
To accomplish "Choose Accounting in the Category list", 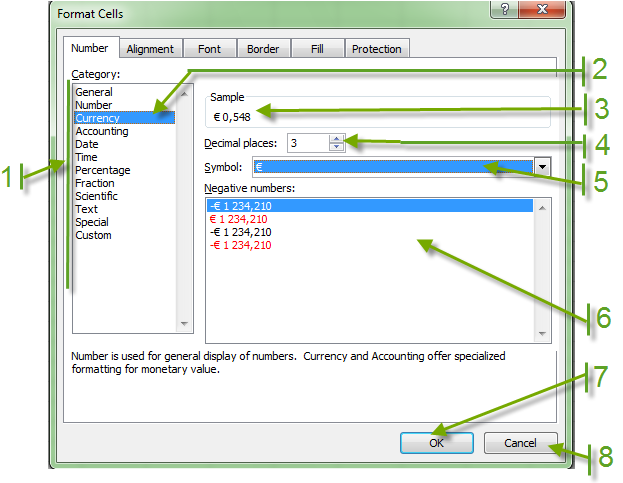I will pyautogui.click(x=101, y=131).
